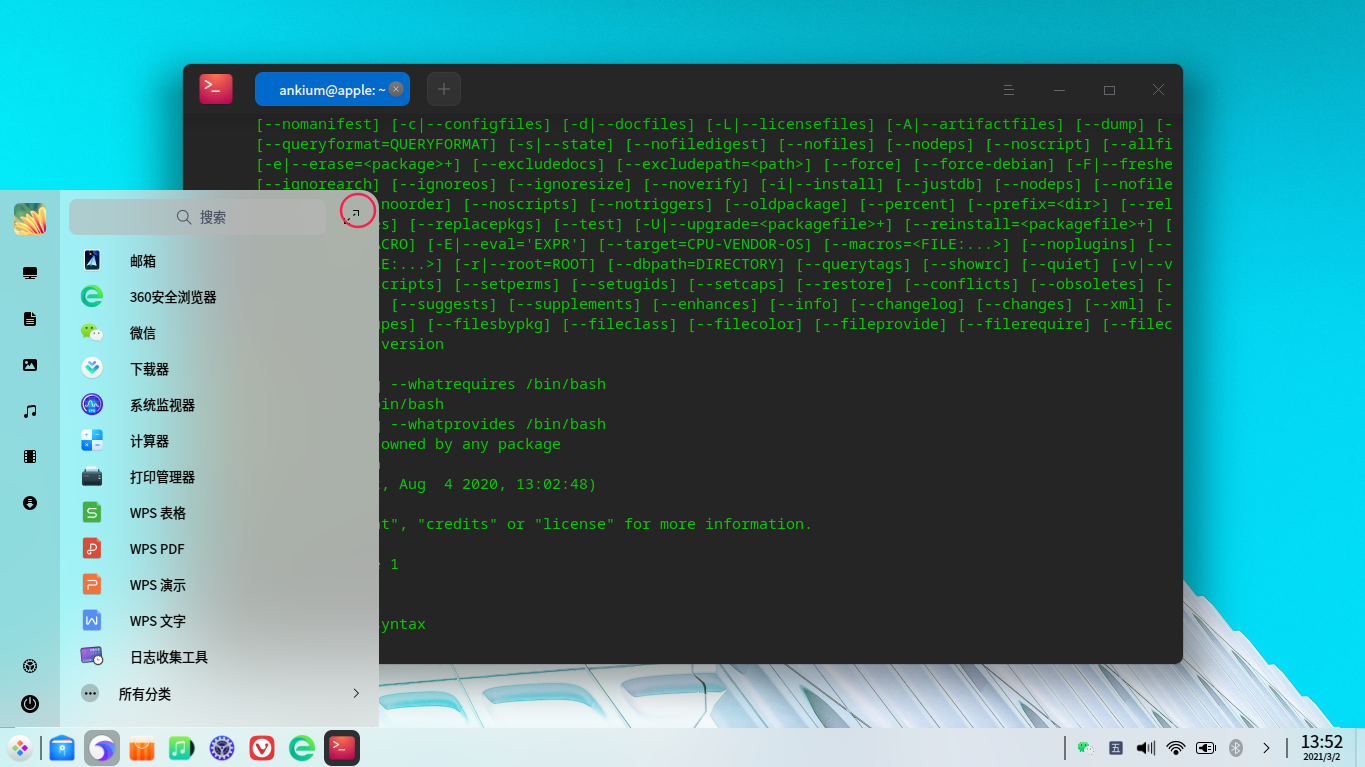This screenshot has height=767, width=1365.
Task: Click "--whatprovides /bin/bash" text in terminal
Action: (498, 424)
